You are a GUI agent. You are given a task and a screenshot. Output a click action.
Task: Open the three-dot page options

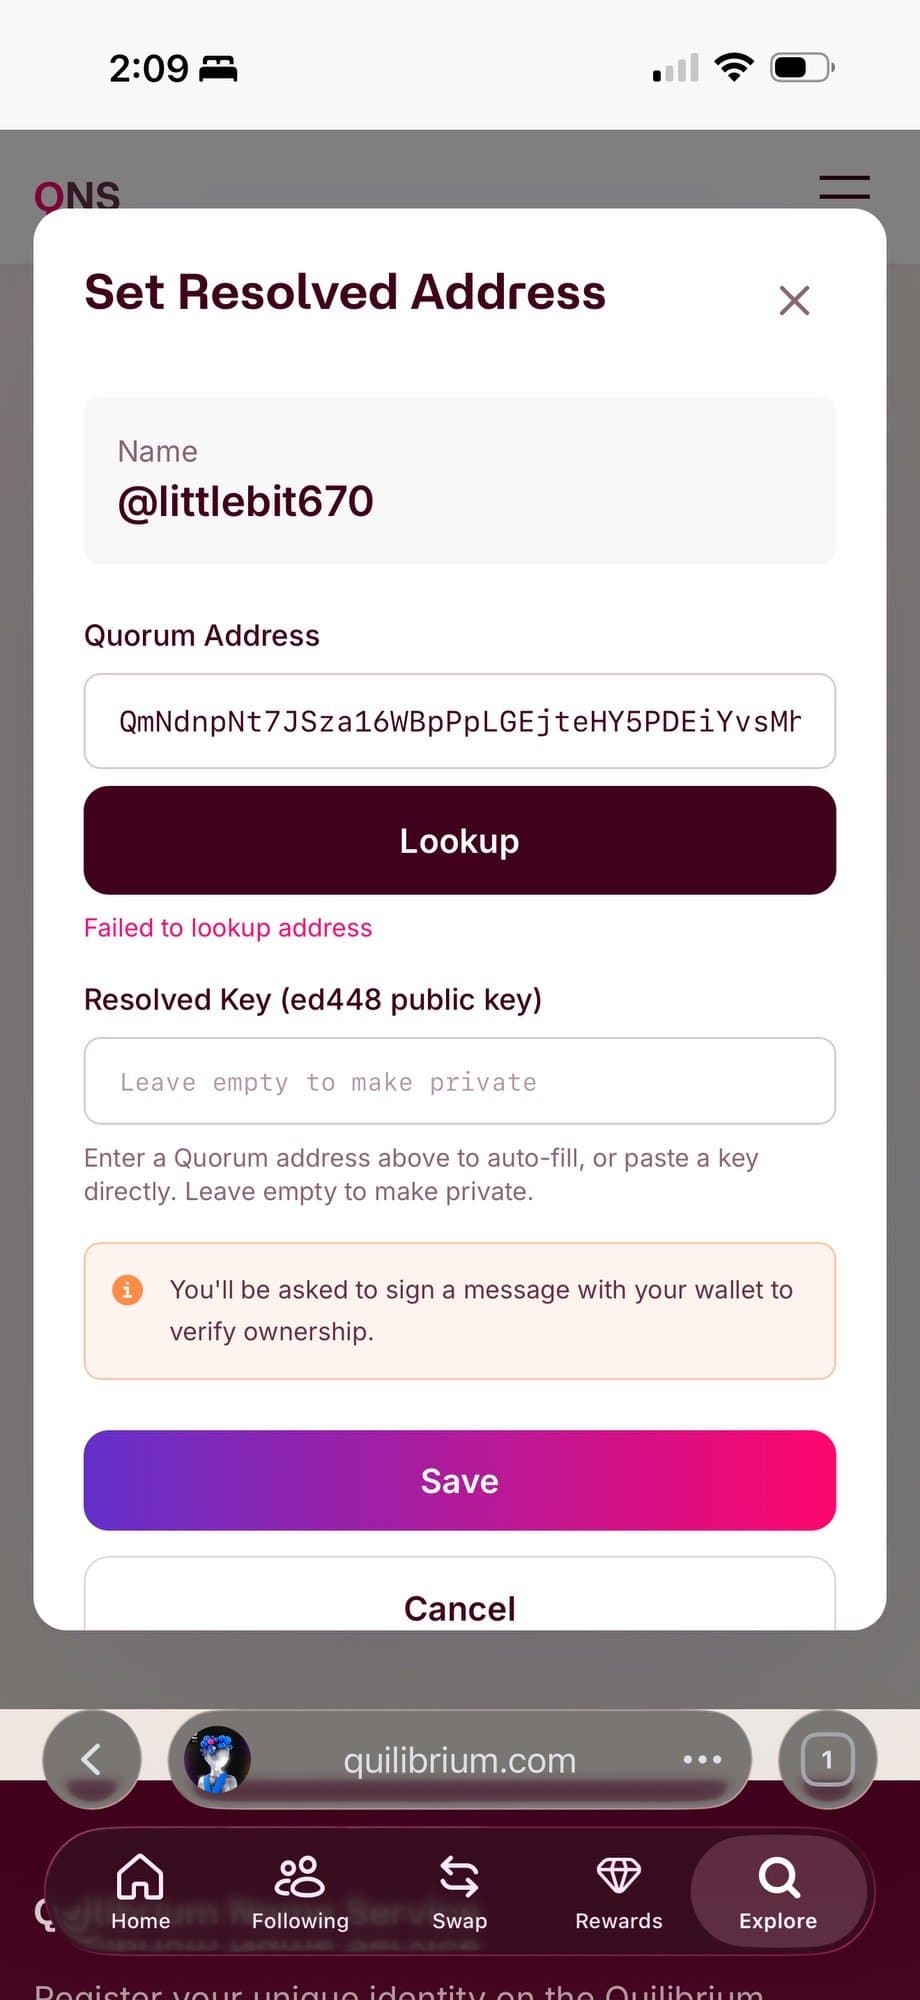702,1759
